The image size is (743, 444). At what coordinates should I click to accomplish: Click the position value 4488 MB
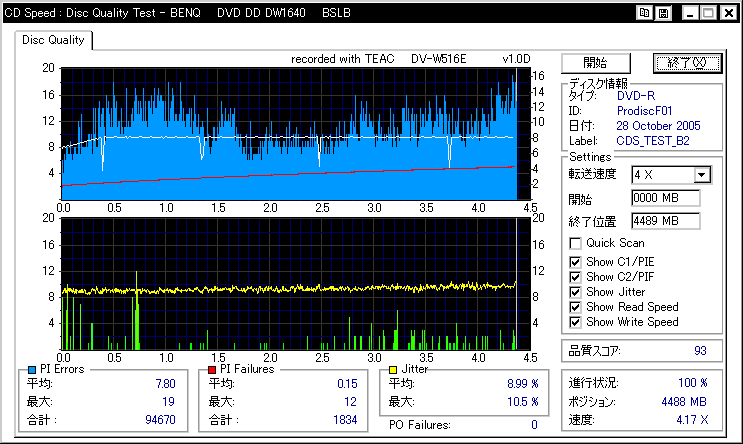coord(684,402)
